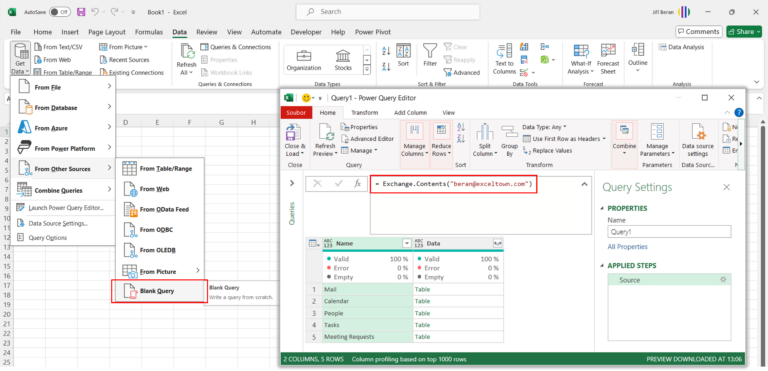Open Queries & Connections pane
This screenshot has width=768, height=371.
point(235,47)
